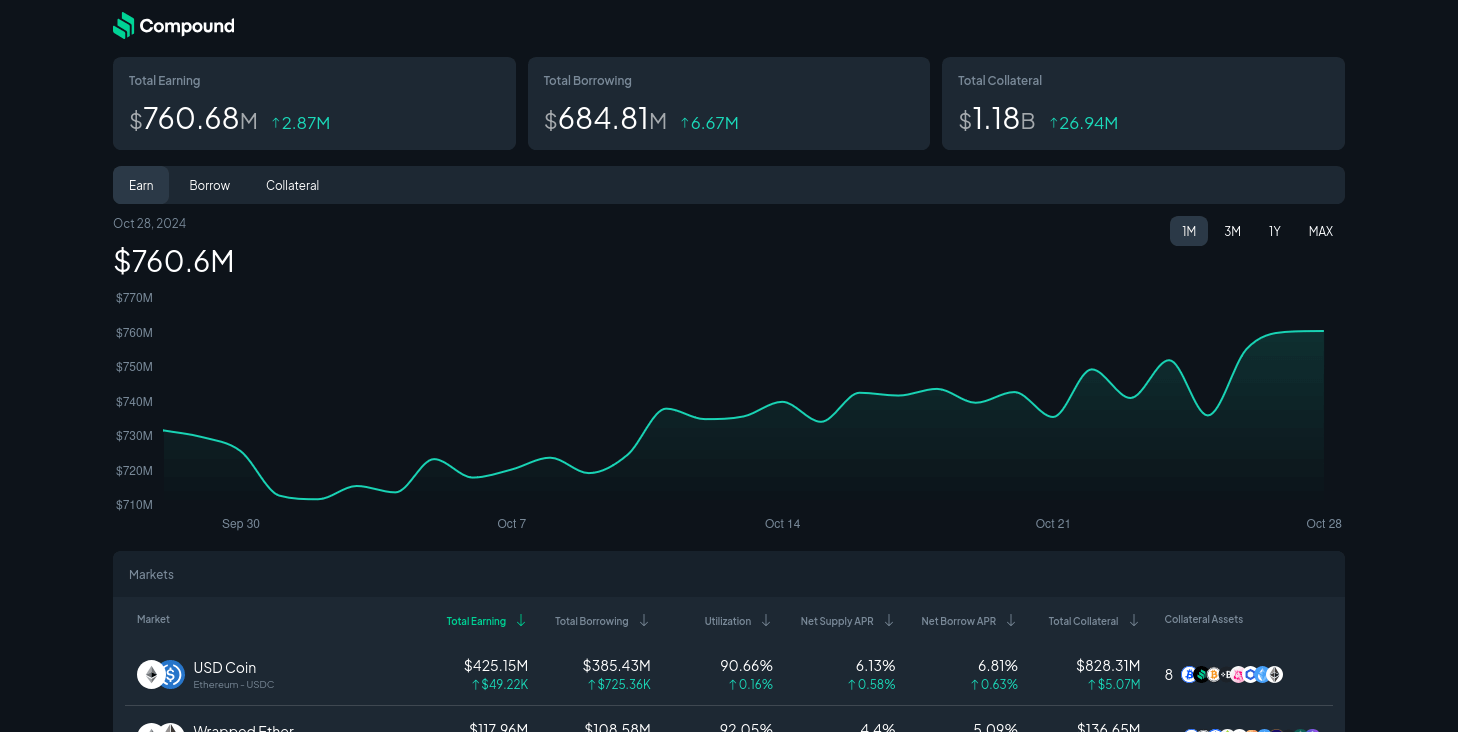
Task: Click the Total Earning column header
Action: pos(476,621)
